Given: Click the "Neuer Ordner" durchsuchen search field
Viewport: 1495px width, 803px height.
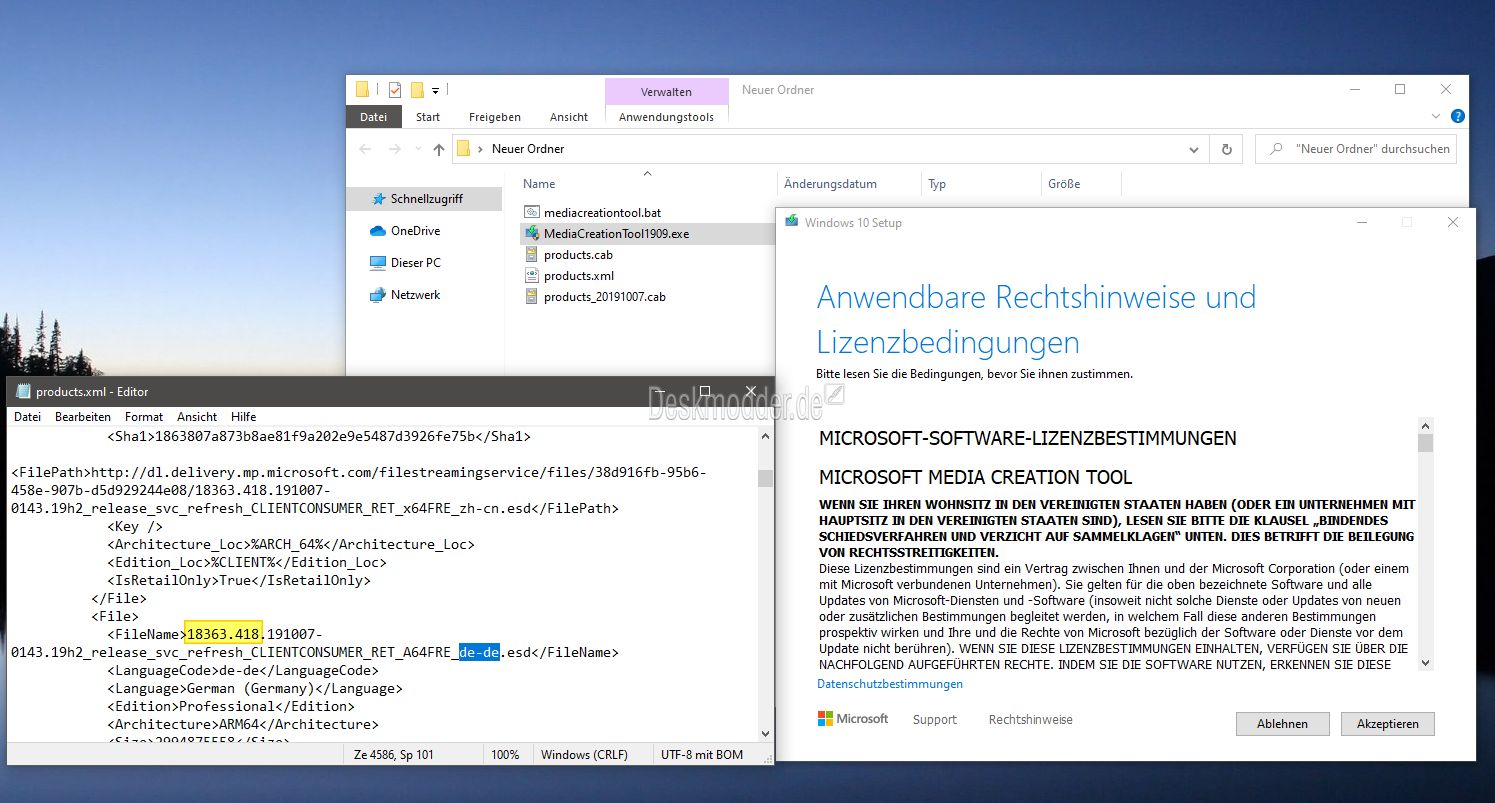Looking at the screenshot, I should (x=1357, y=149).
